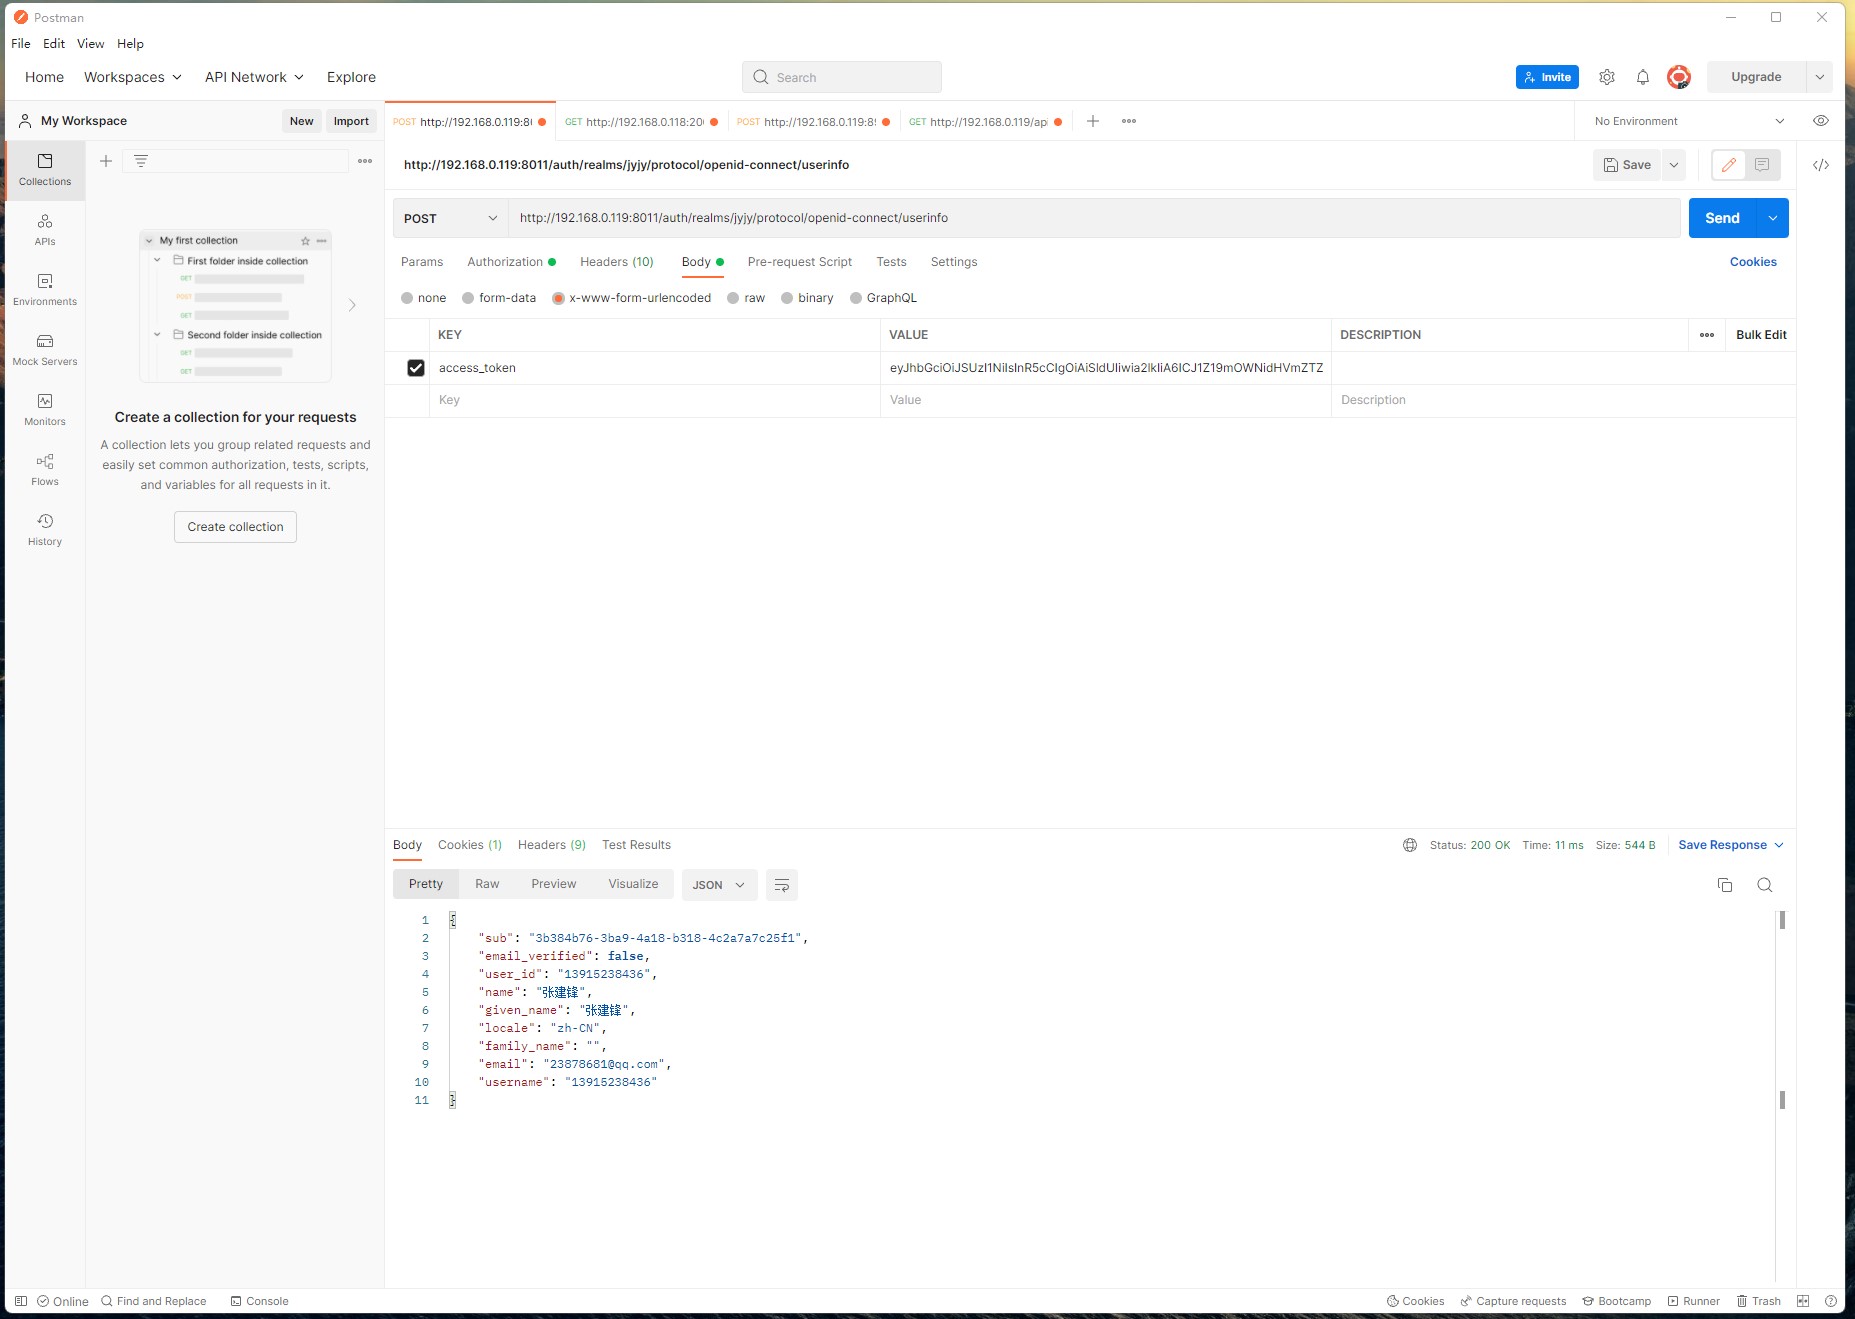This screenshot has width=1855, height=1319.
Task: Open the Mock Servers sidebar panel
Action: coord(45,349)
